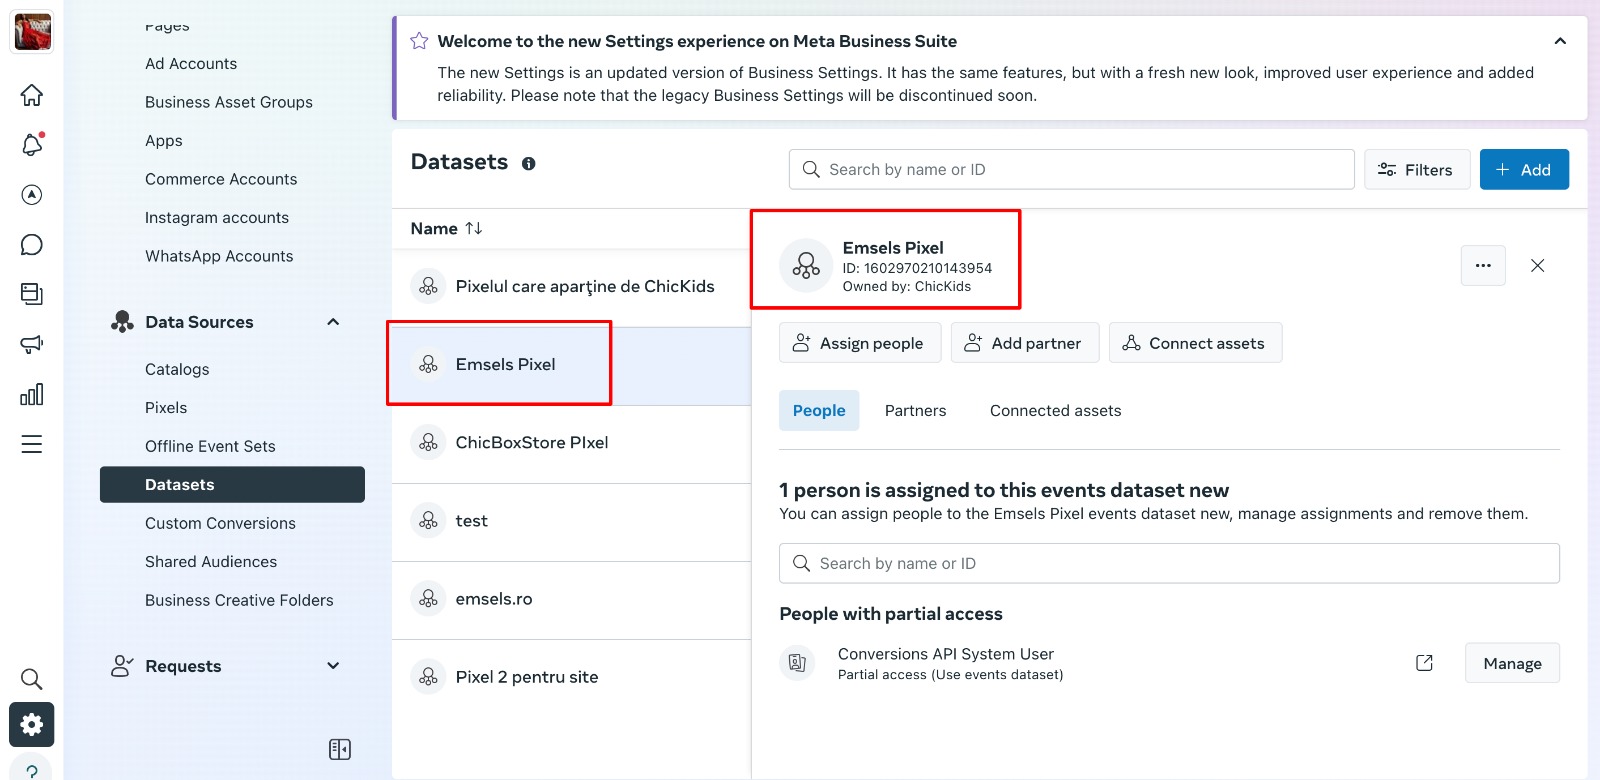Image resolution: width=1600 pixels, height=780 pixels.
Task: Open the Ads megaphone icon
Action: [32, 344]
